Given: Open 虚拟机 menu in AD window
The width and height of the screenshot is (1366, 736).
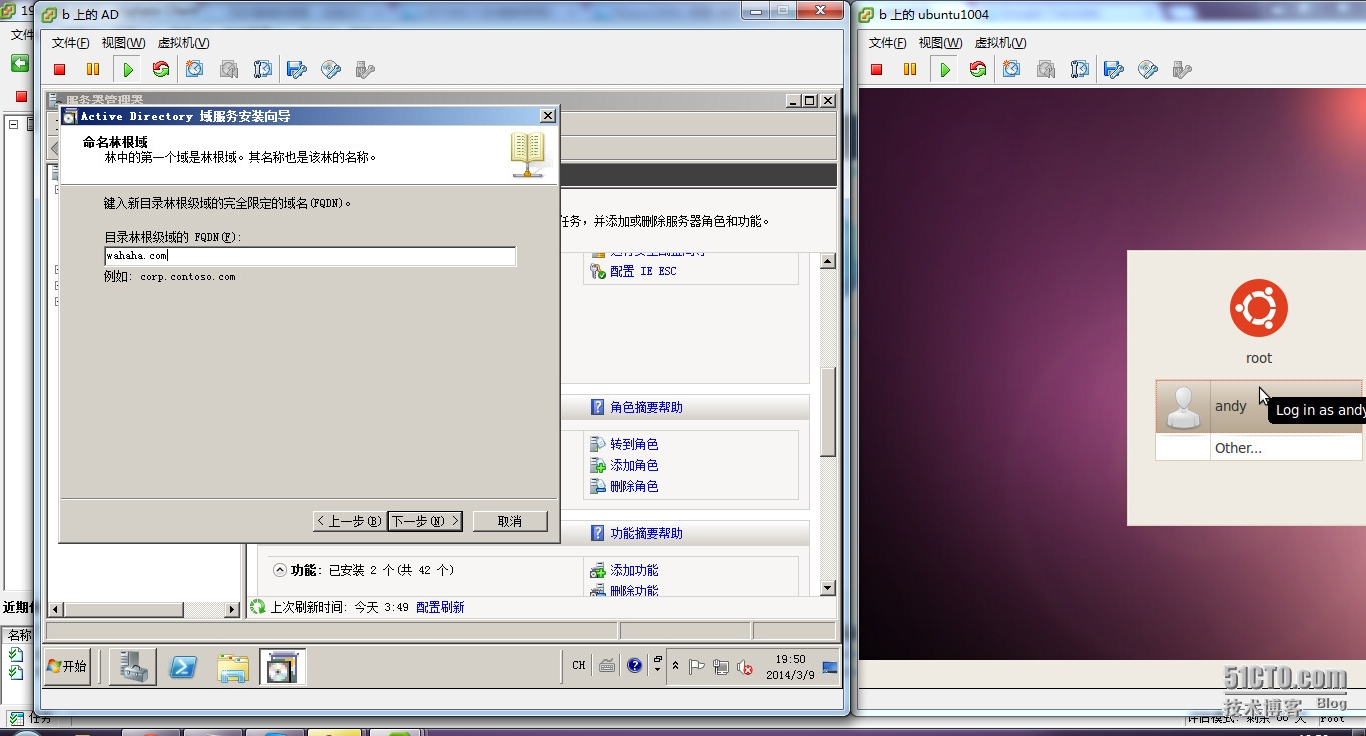Looking at the screenshot, I should [x=184, y=43].
